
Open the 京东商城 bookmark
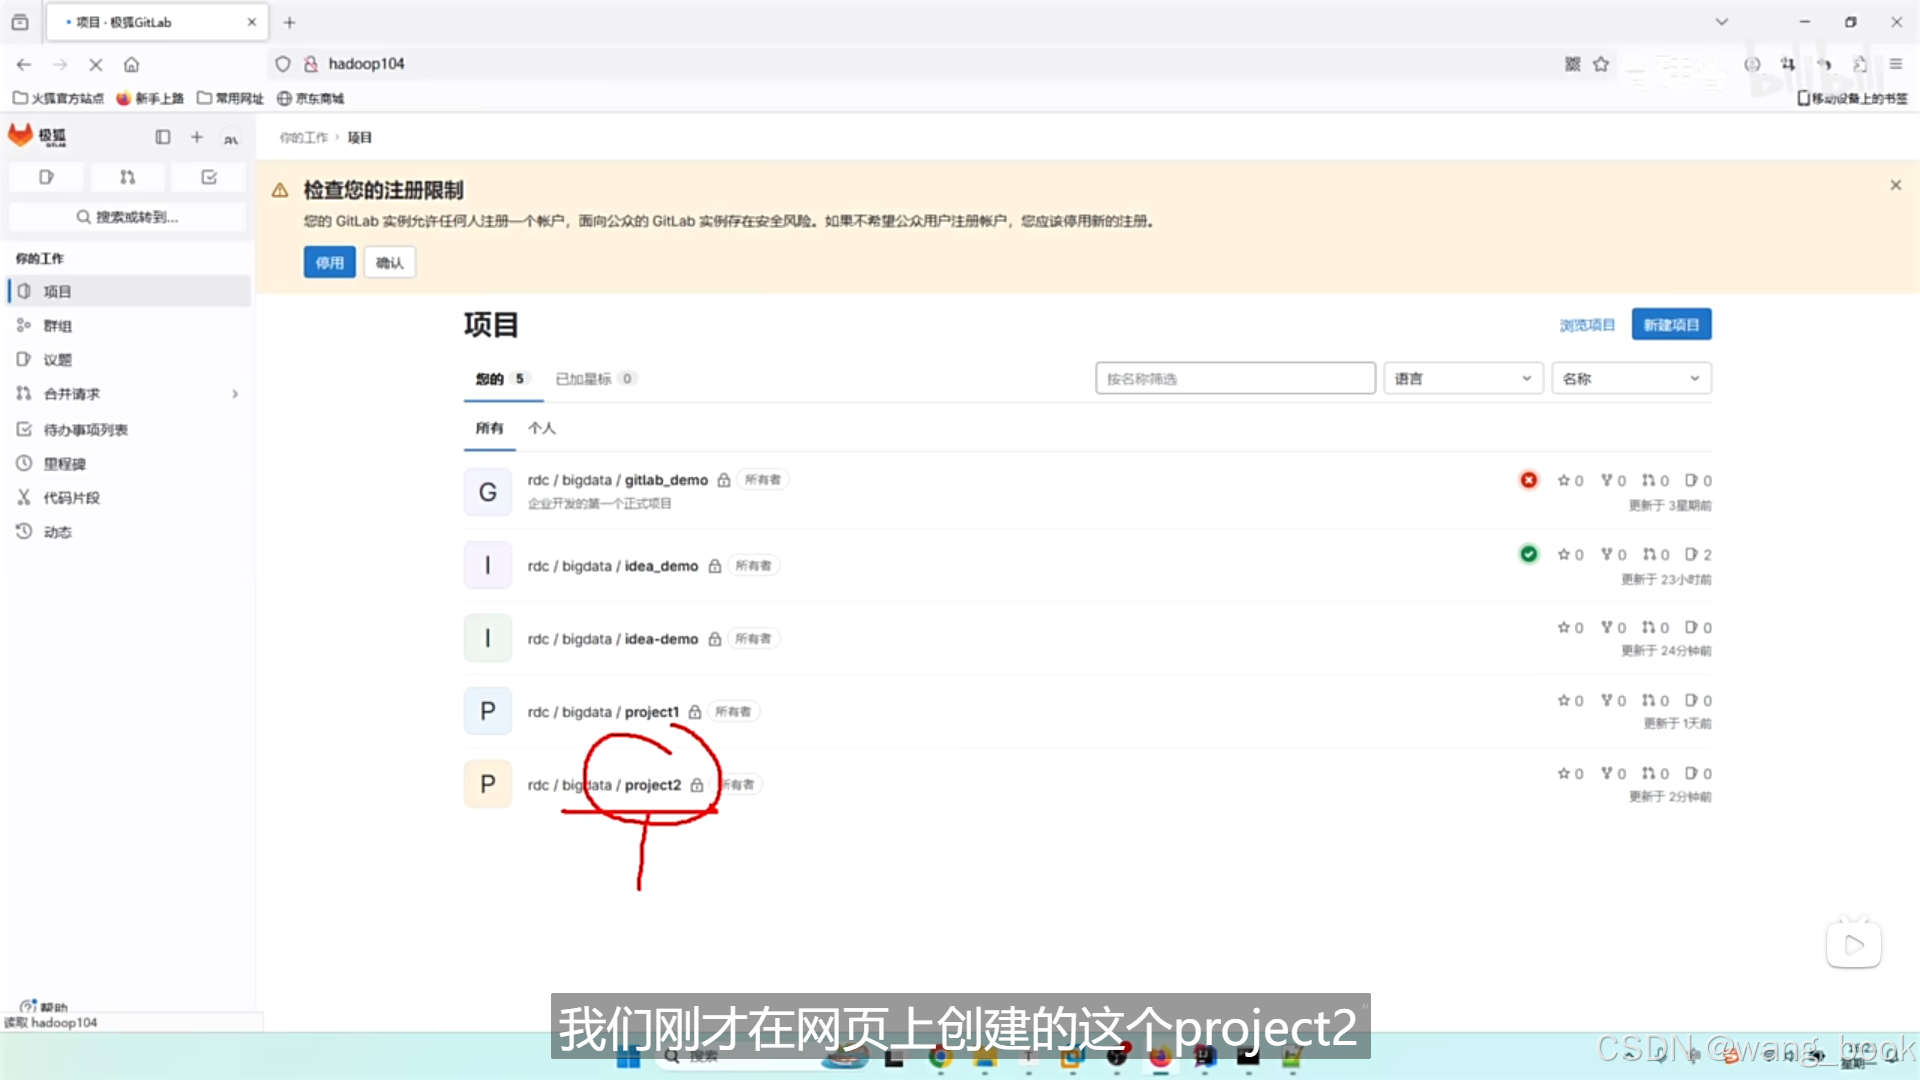[x=310, y=98]
